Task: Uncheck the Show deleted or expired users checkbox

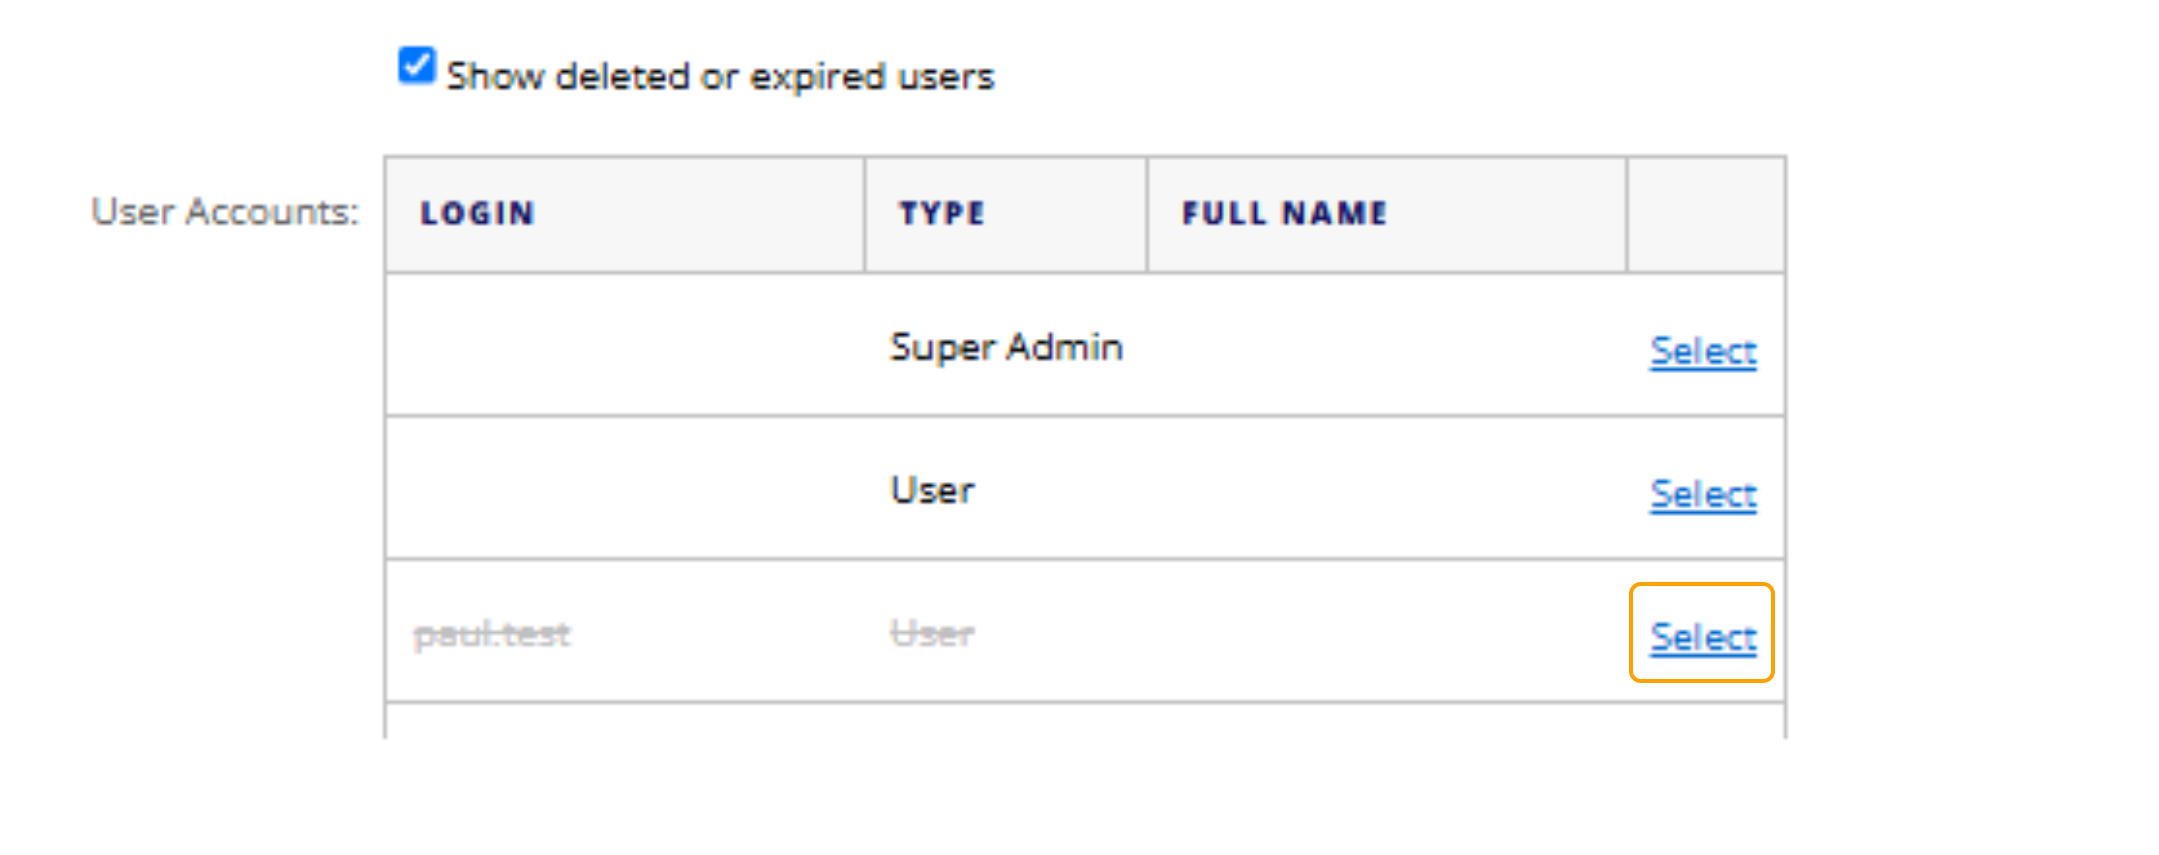Action: pos(416,67)
